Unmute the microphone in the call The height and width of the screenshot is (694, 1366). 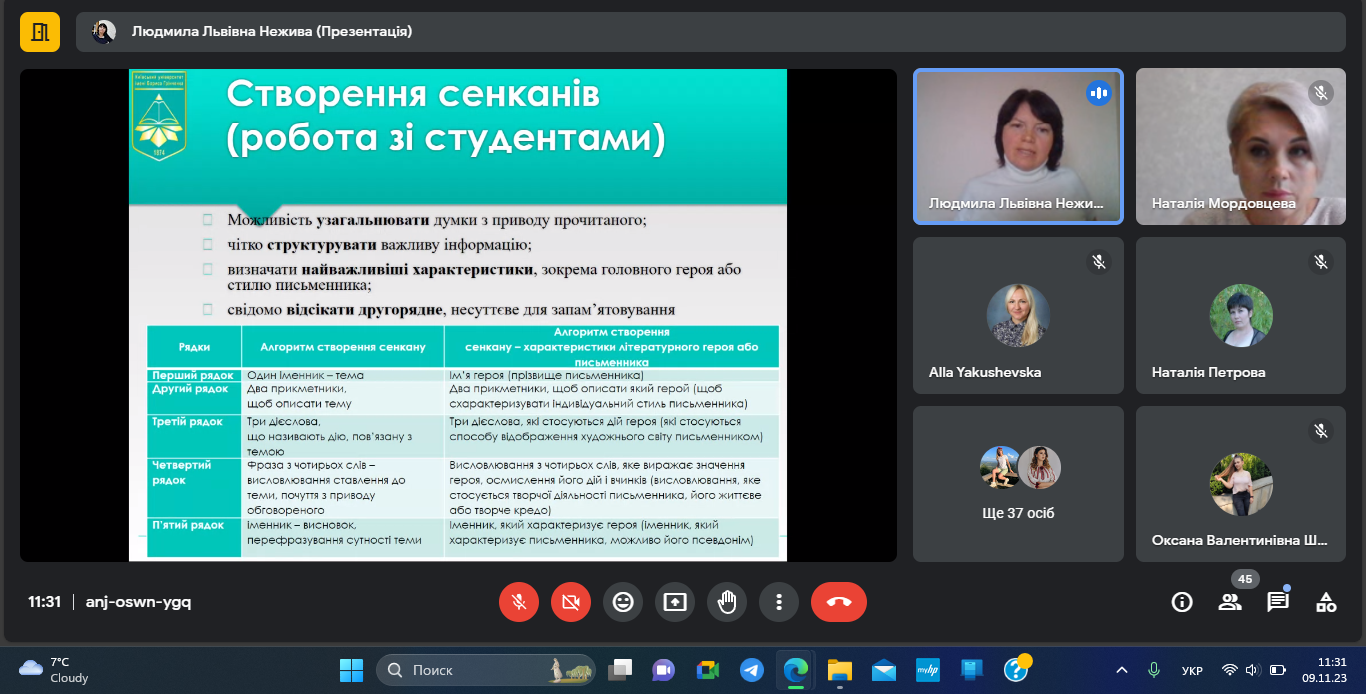pos(519,602)
